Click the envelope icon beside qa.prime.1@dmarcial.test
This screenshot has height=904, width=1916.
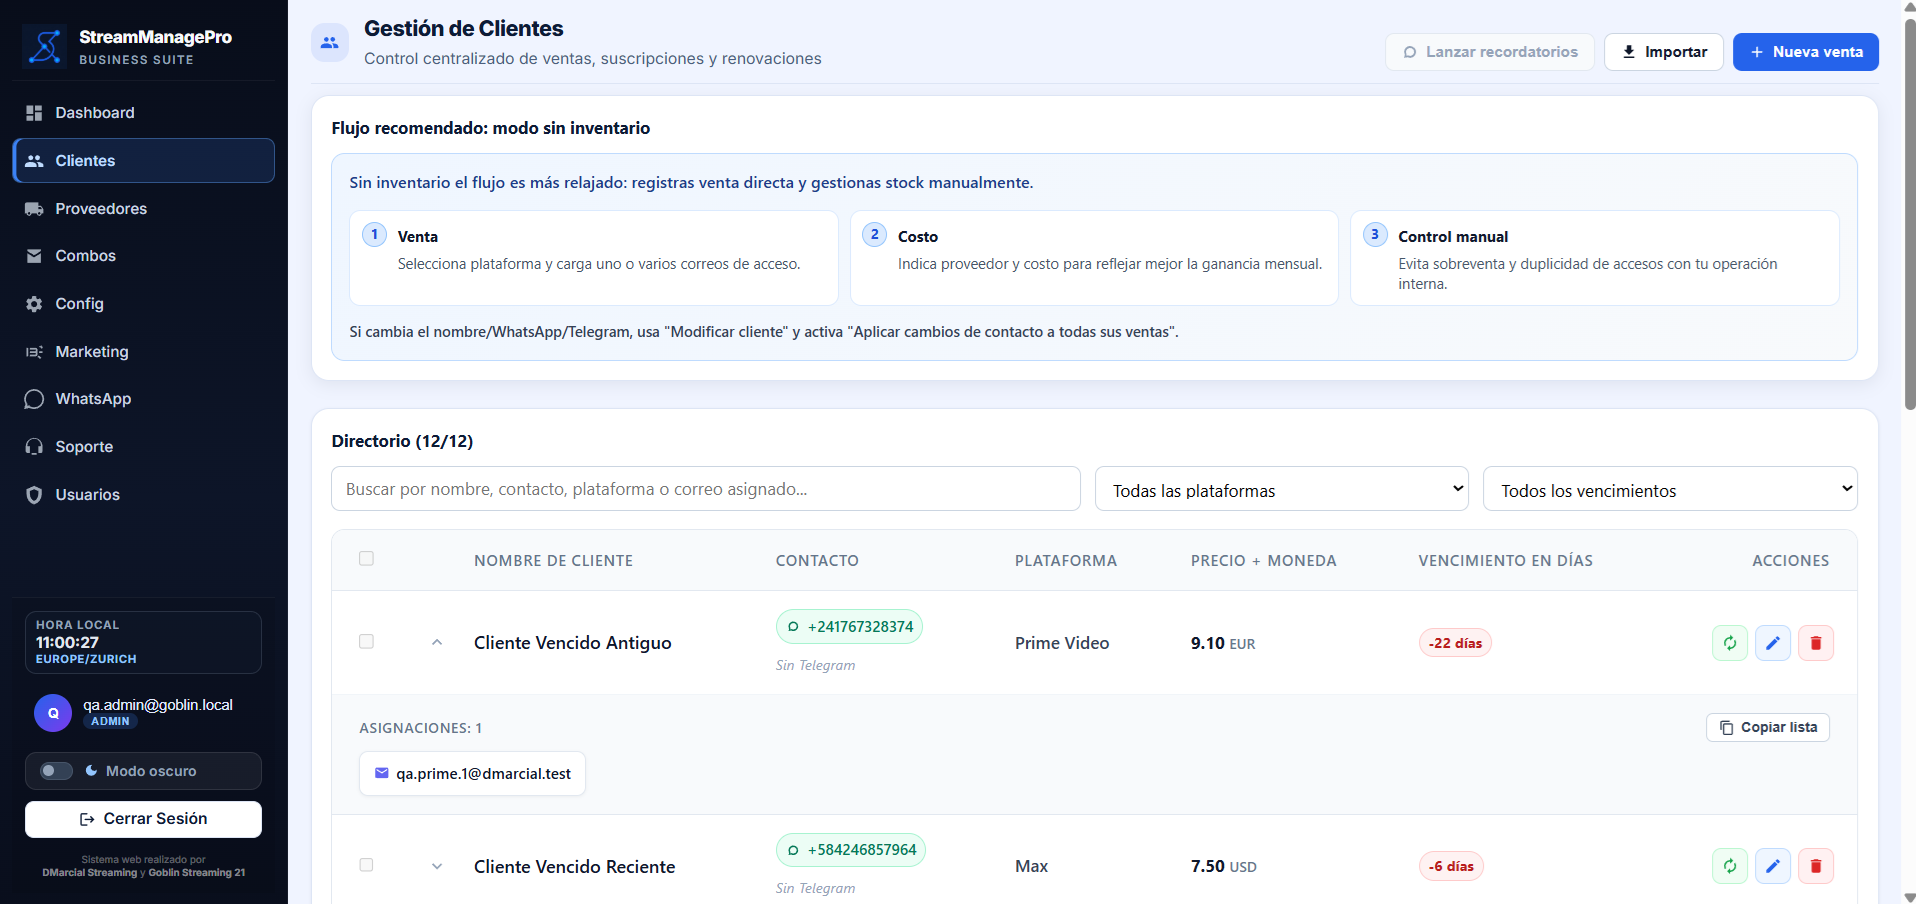382,773
